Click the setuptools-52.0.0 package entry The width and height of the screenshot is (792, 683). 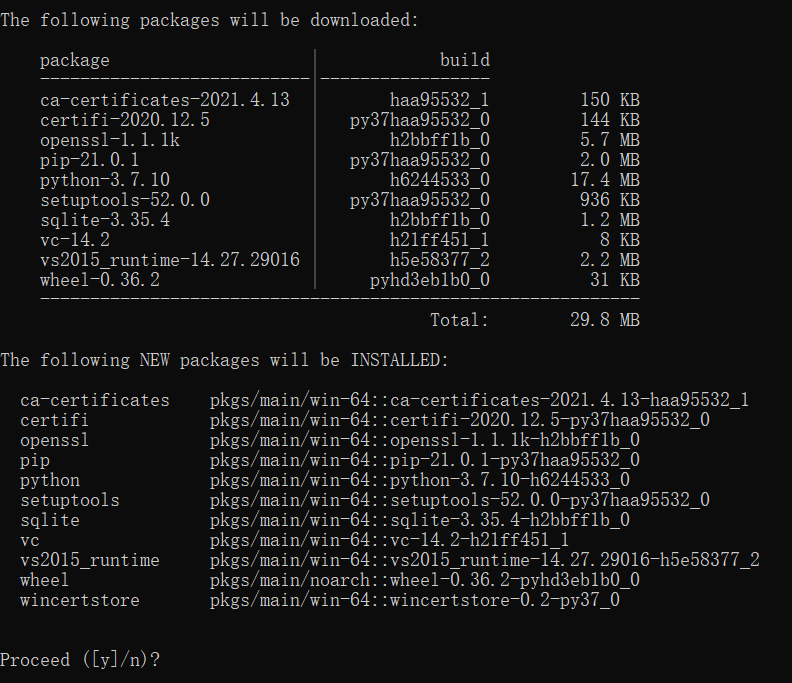(125, 200)
